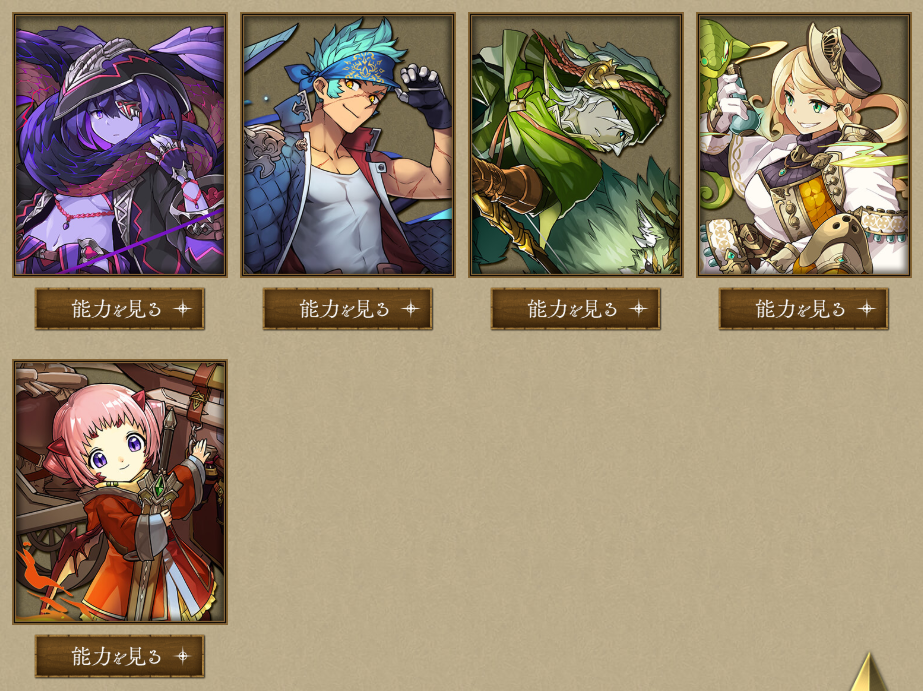Open the pink-haired horned girl card
923x691 pixels.
[x=120, y=492]
